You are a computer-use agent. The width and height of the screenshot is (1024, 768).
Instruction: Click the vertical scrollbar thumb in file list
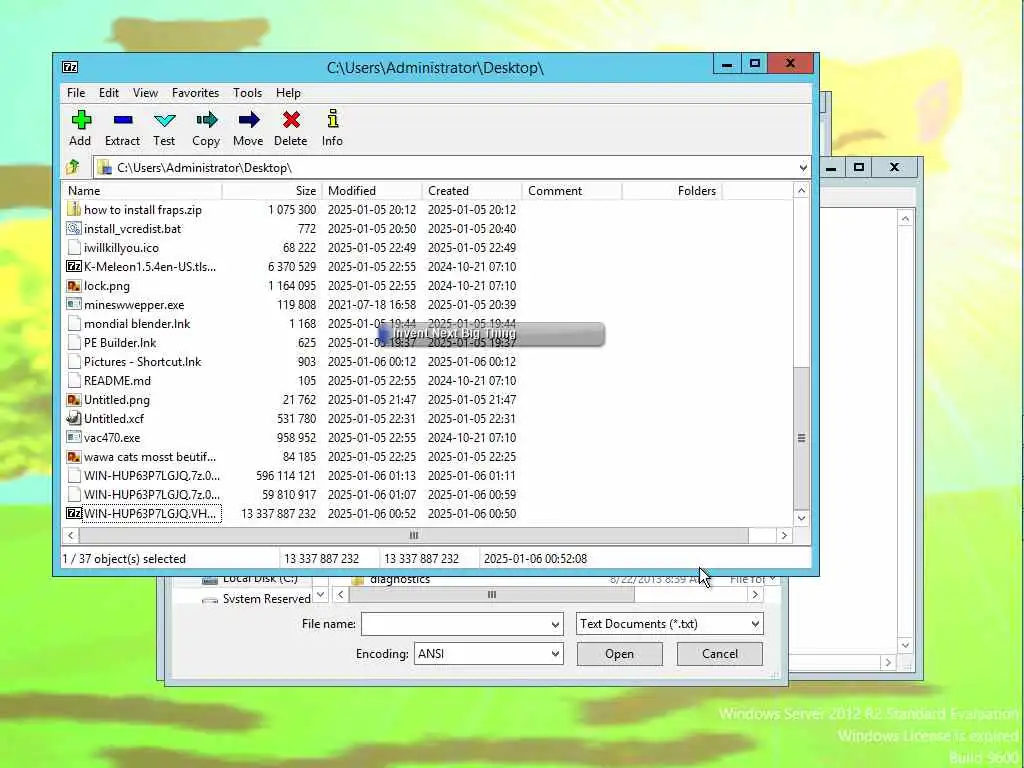pos(801,438)
